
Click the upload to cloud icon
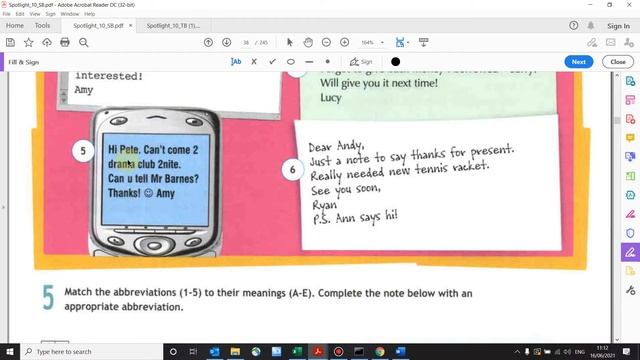[47, 42]
